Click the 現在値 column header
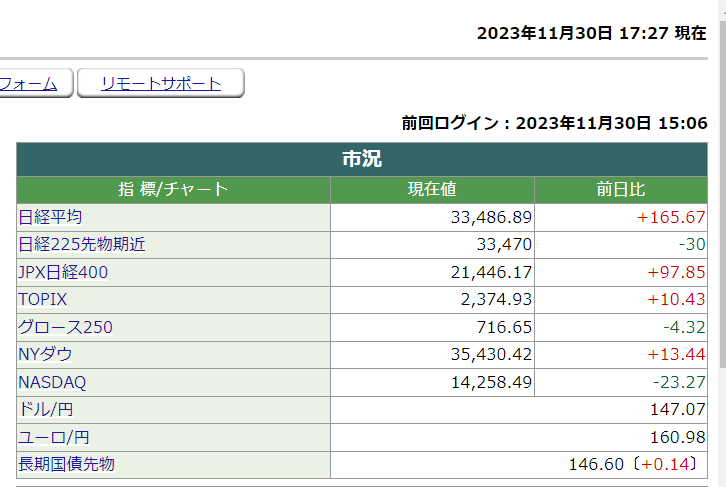 point(432,189)
